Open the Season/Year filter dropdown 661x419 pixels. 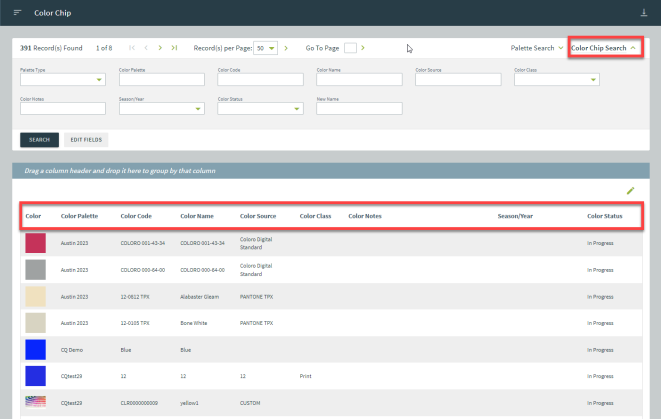coord(161,109)
